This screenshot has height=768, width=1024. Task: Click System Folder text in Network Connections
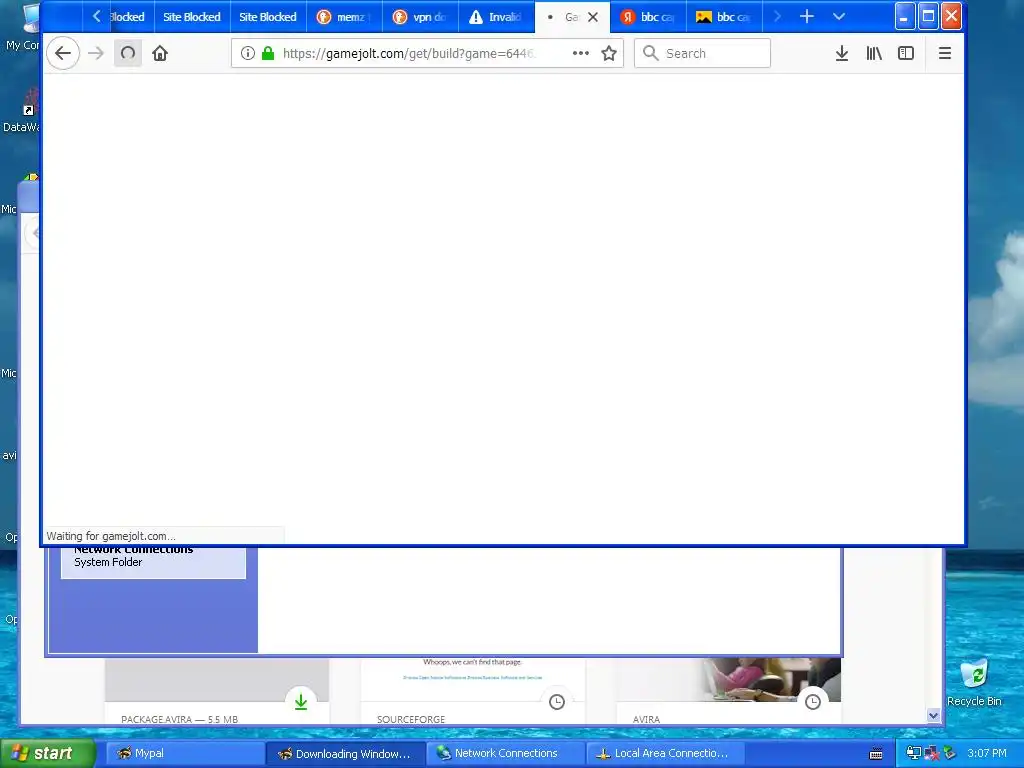point(108,562)
